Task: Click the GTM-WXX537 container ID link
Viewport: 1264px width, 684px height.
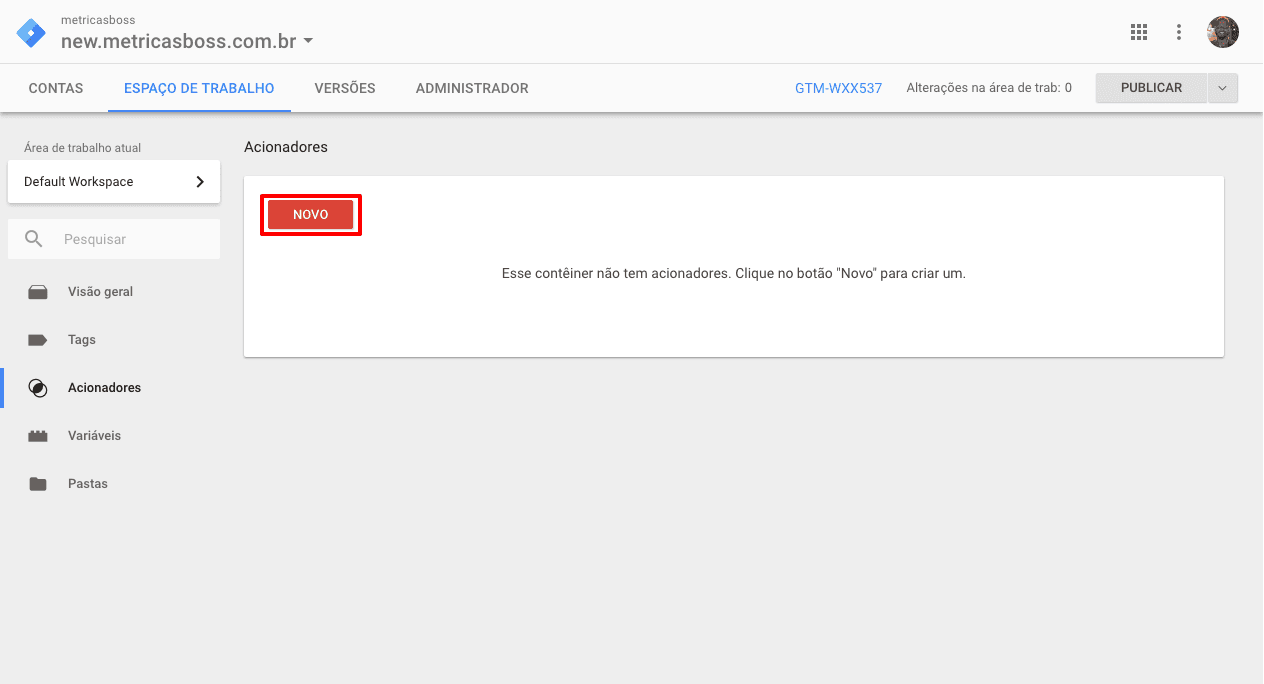Action: (x=838, y=88)
